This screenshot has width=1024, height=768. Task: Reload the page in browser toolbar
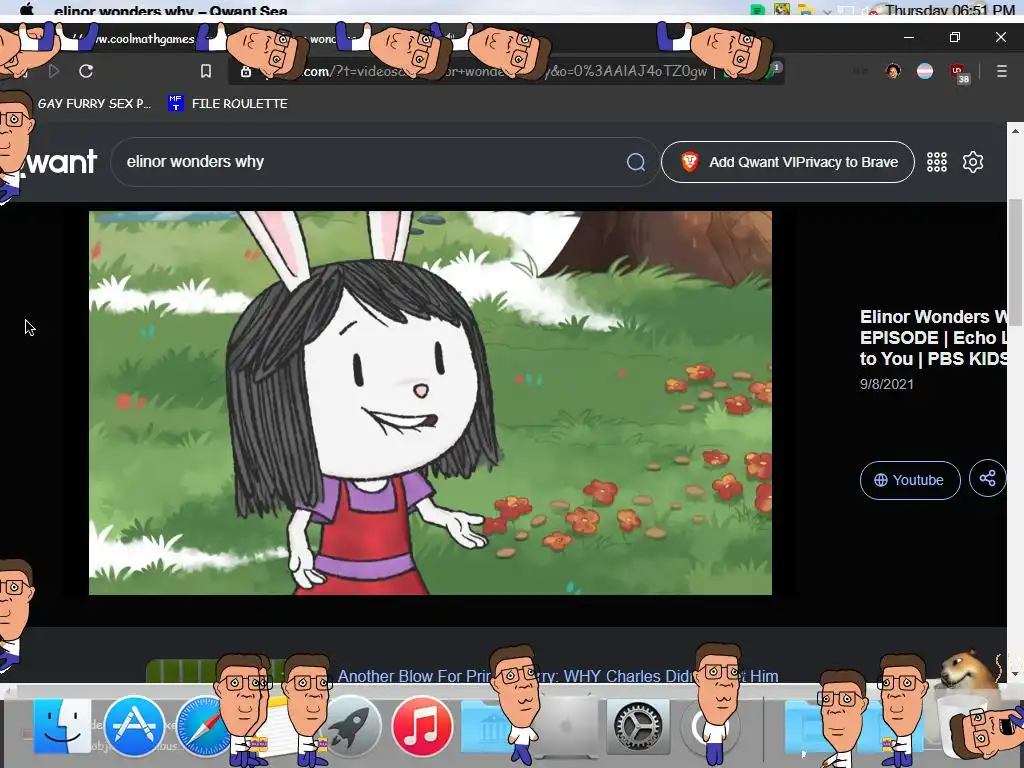click(x=86, y=71)
